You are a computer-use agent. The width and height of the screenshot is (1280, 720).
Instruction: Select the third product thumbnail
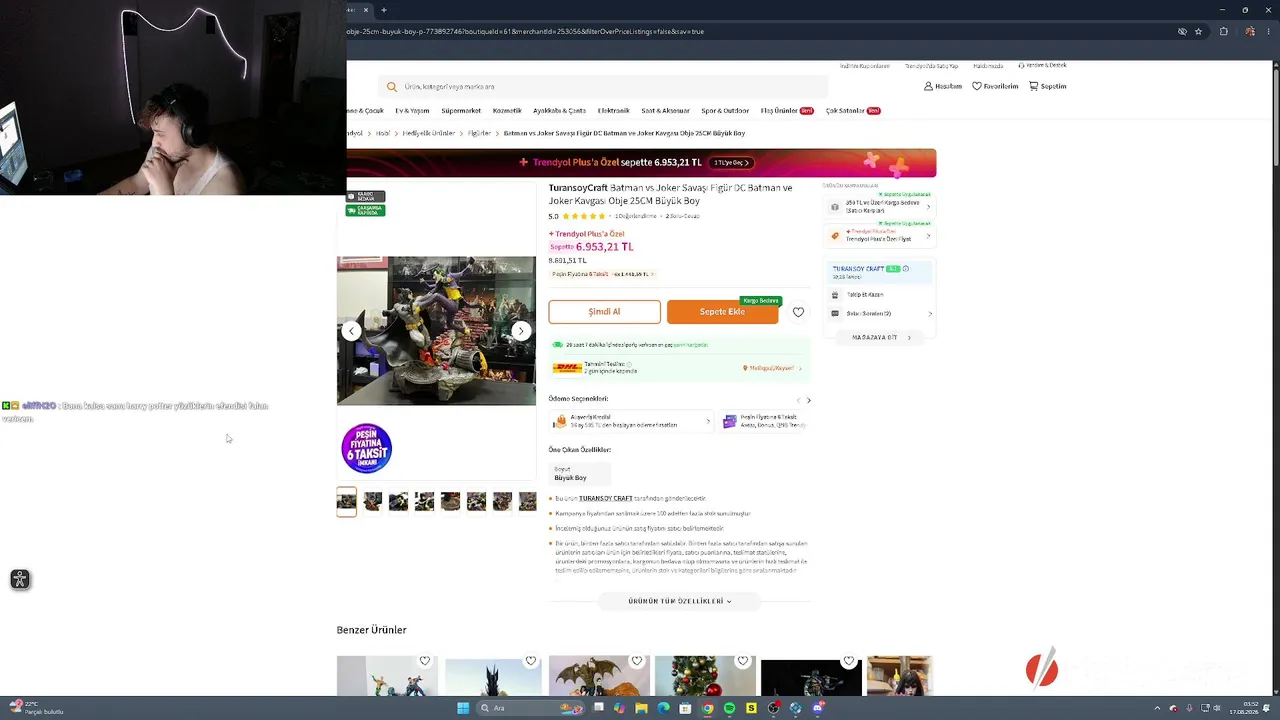click(x=398, y=501)
